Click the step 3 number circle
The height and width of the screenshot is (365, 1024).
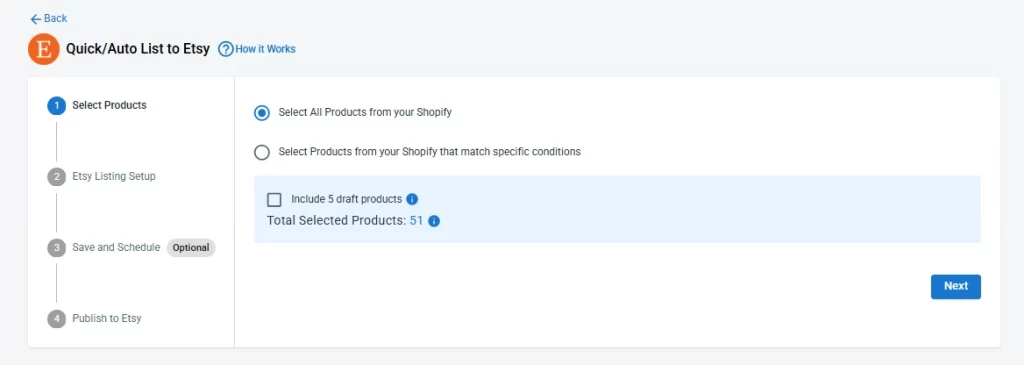(57, 248)
